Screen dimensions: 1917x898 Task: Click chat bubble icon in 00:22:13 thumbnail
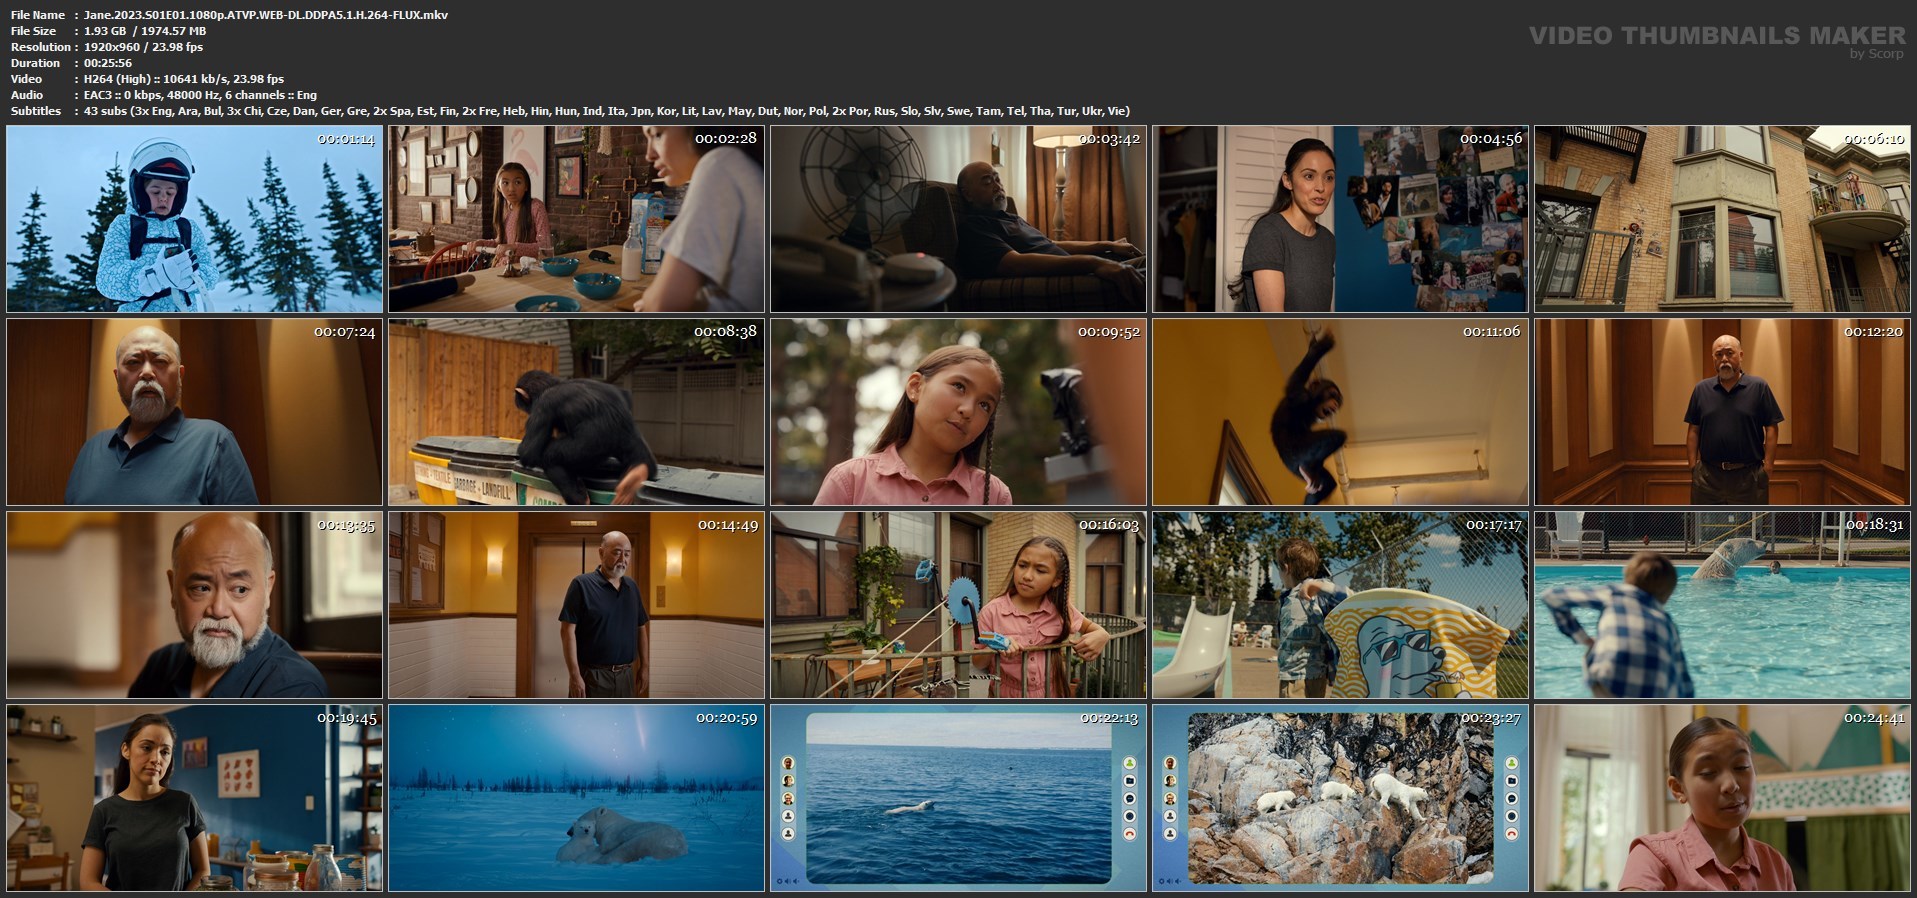1130,798
